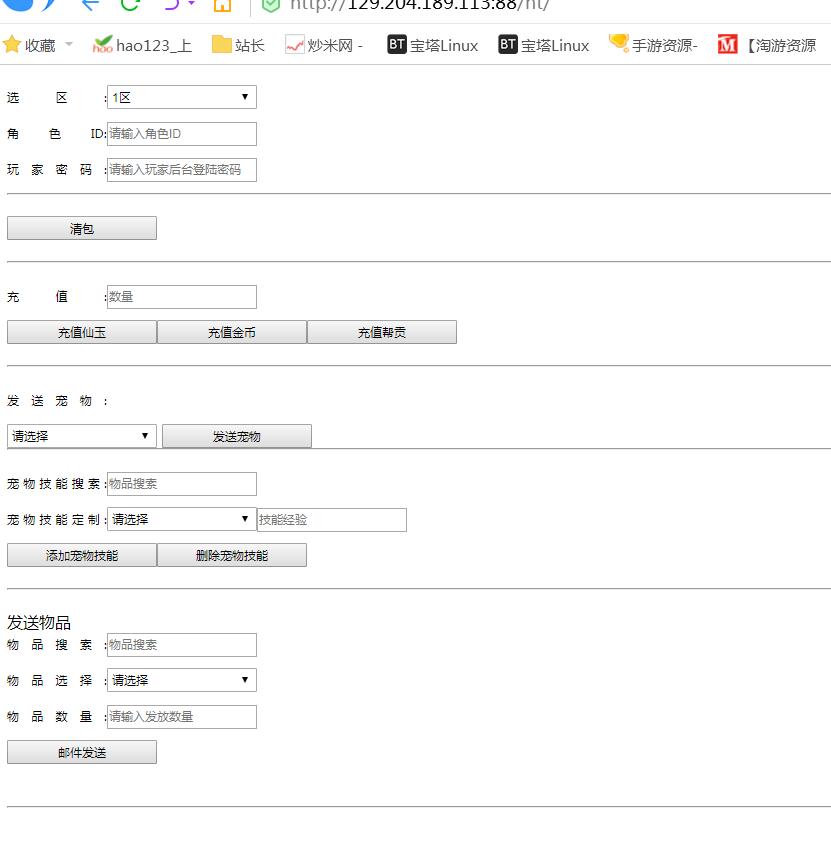Click the home page icon
831x849 pixels.
click(222, 5)
